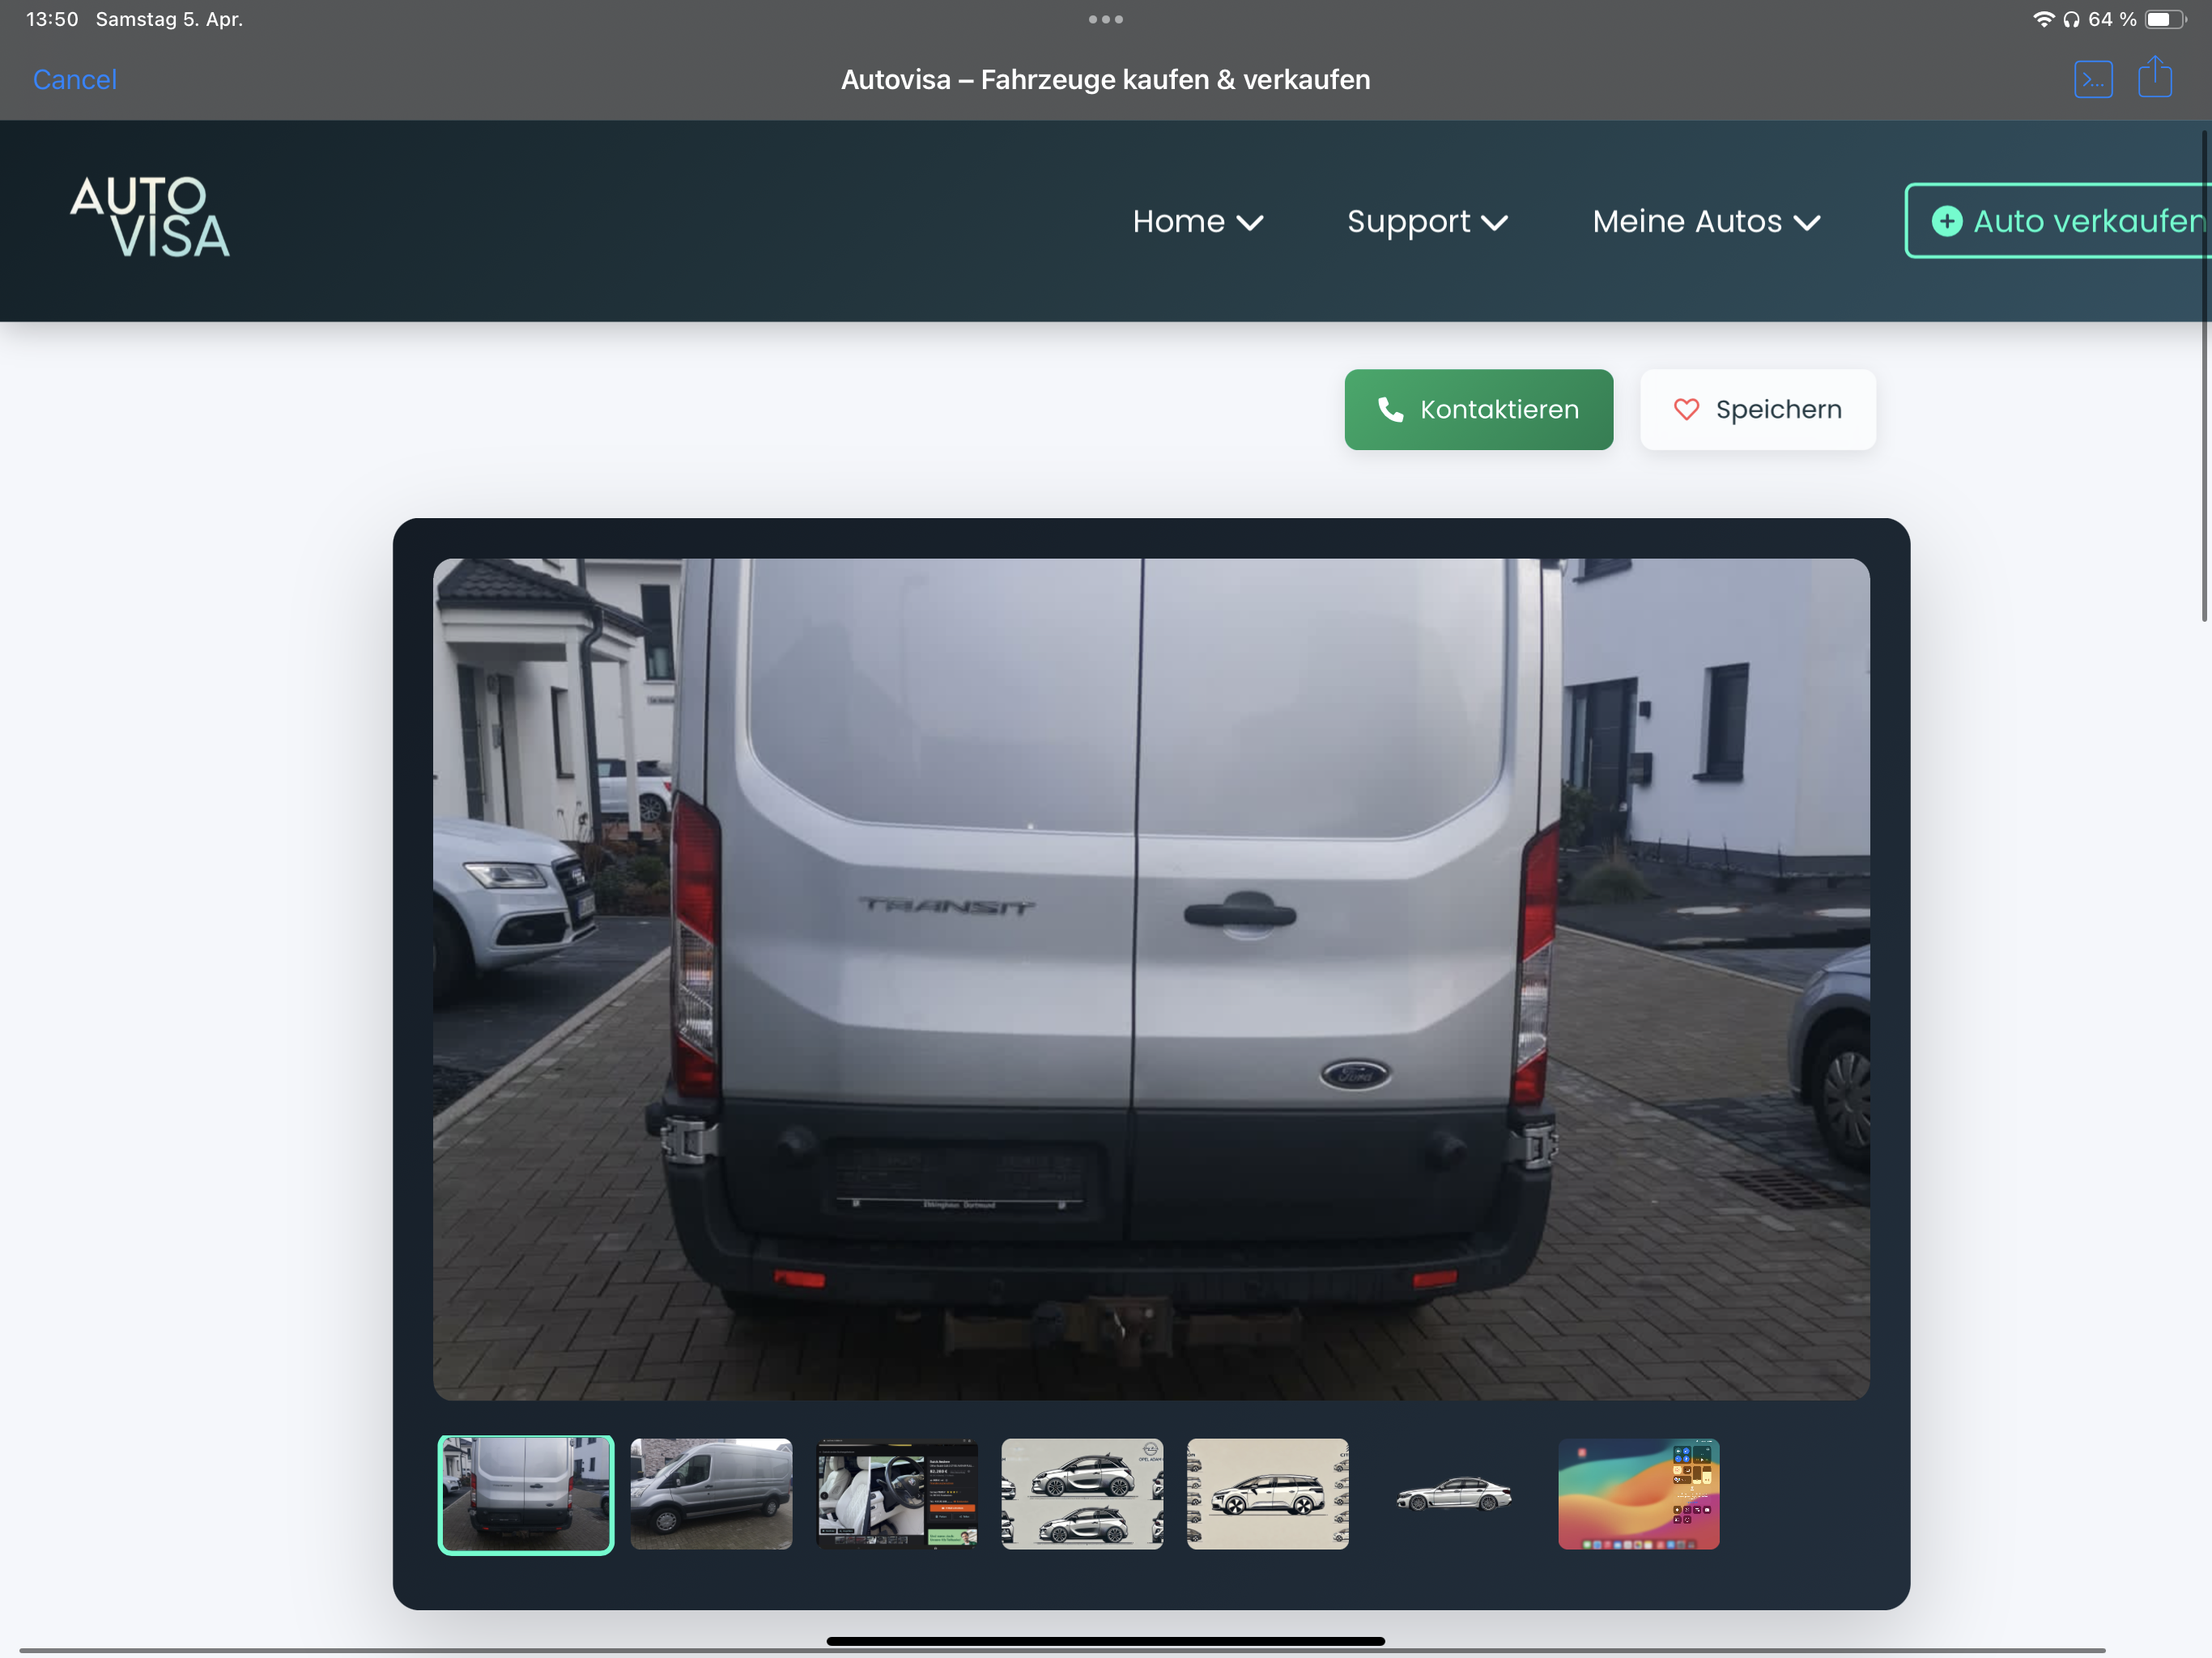
Task: Select the colorful iPad wallpaper thumbnail
Action: [1638, 1494]
